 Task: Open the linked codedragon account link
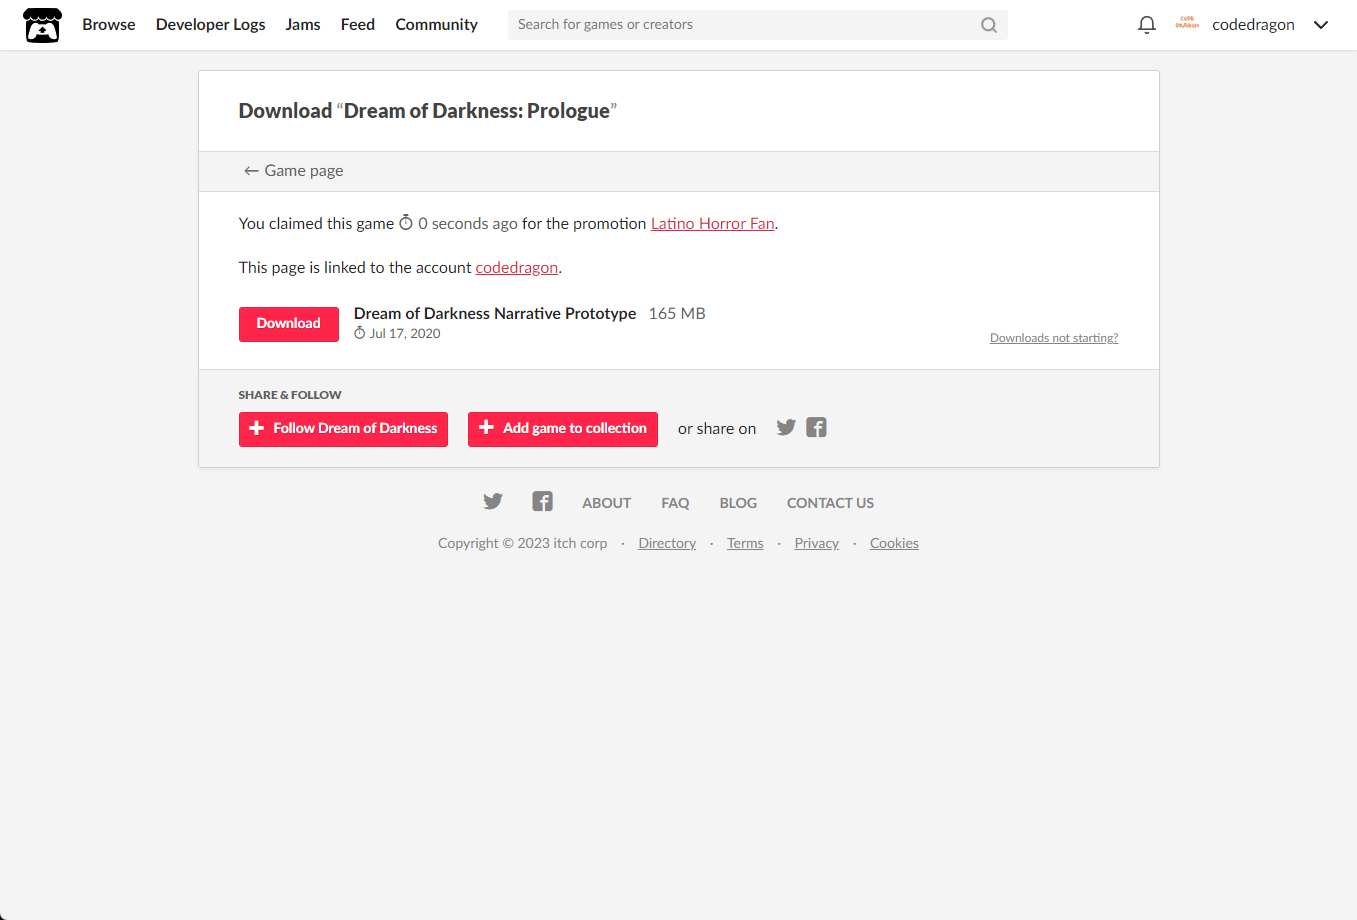517,268
